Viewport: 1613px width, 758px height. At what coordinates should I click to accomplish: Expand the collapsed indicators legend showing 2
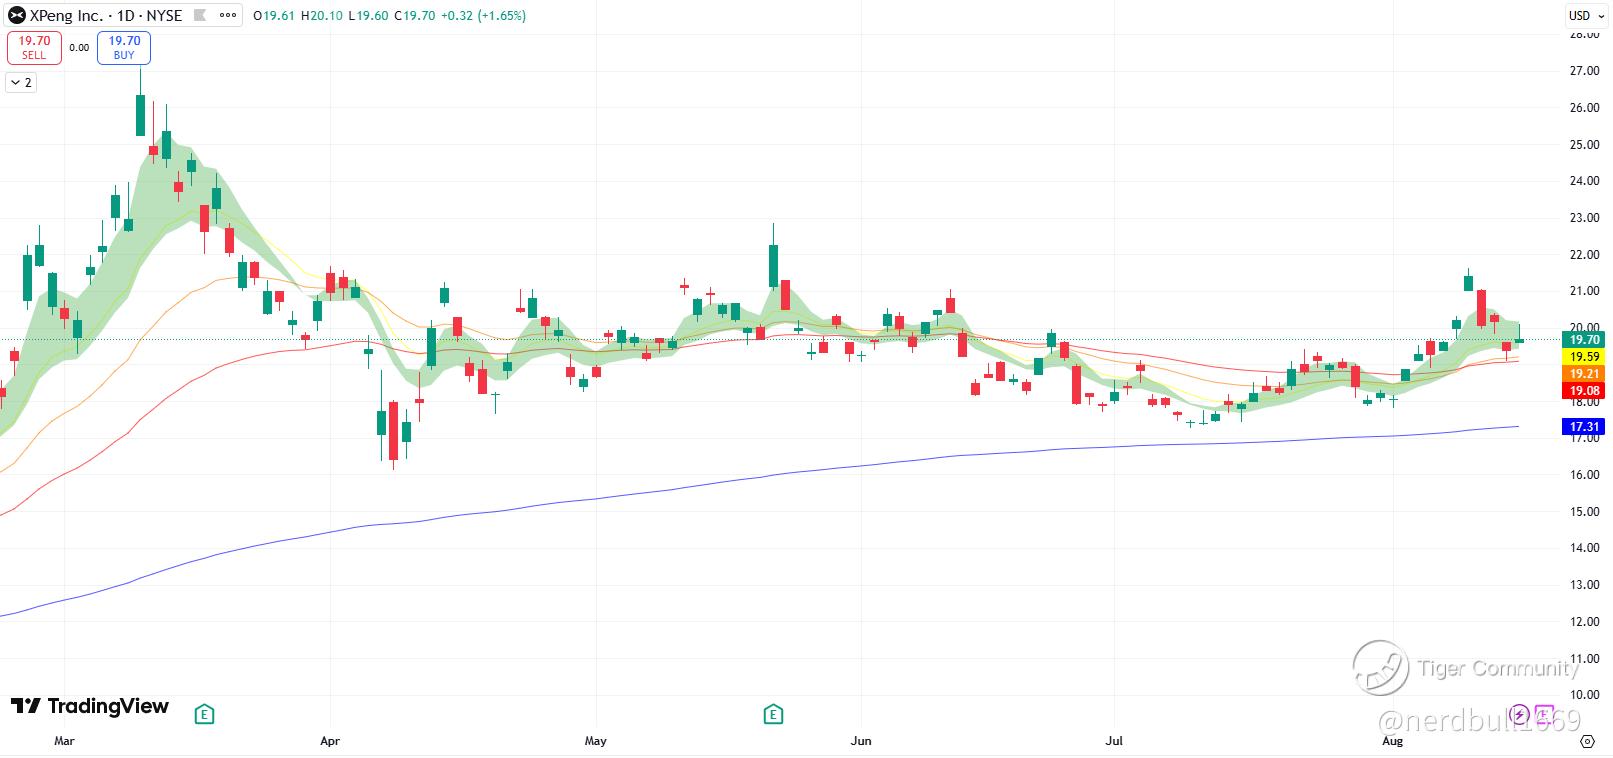[21, 83]
